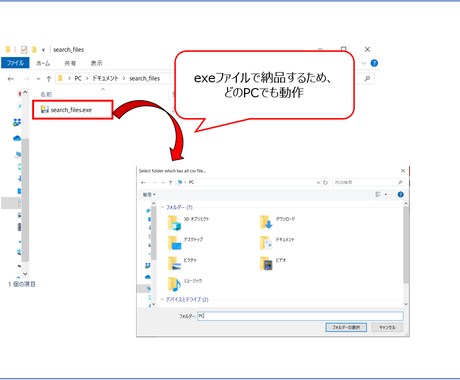Open the ファイル ribbon tab
460x380 pixels.
pos(15,63)
